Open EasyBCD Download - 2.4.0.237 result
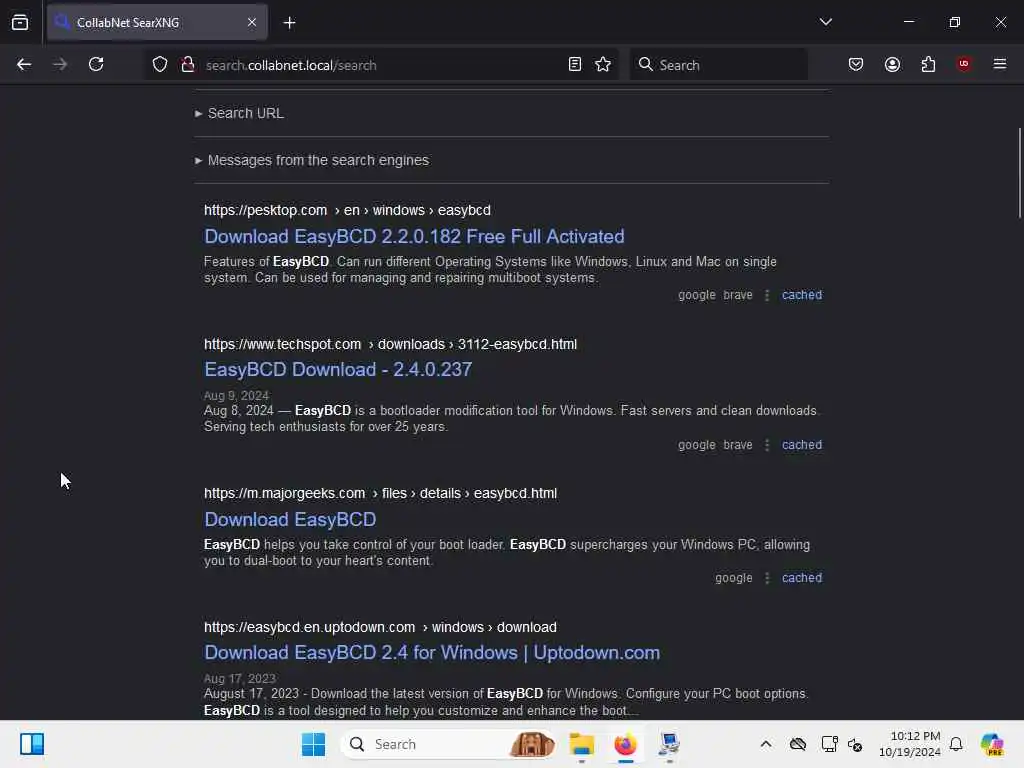The height and width of the screenshot is (768, 1024). coord(338,370)
